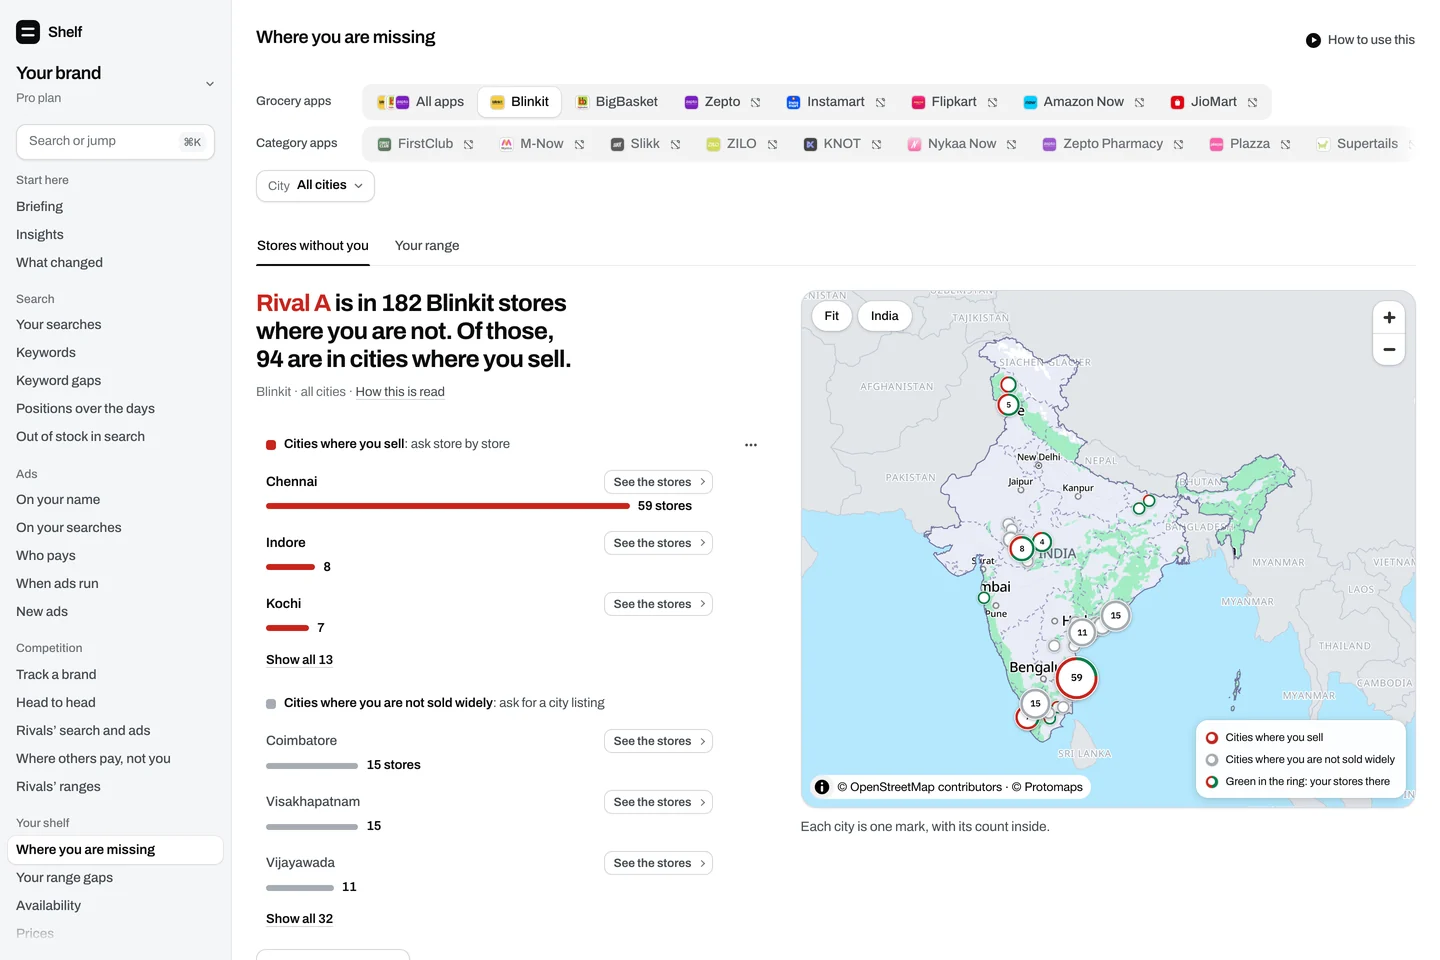Open Keyword gaps in the sidebar
Screen dimensions: 1440x960
click(x=58, y=381)
